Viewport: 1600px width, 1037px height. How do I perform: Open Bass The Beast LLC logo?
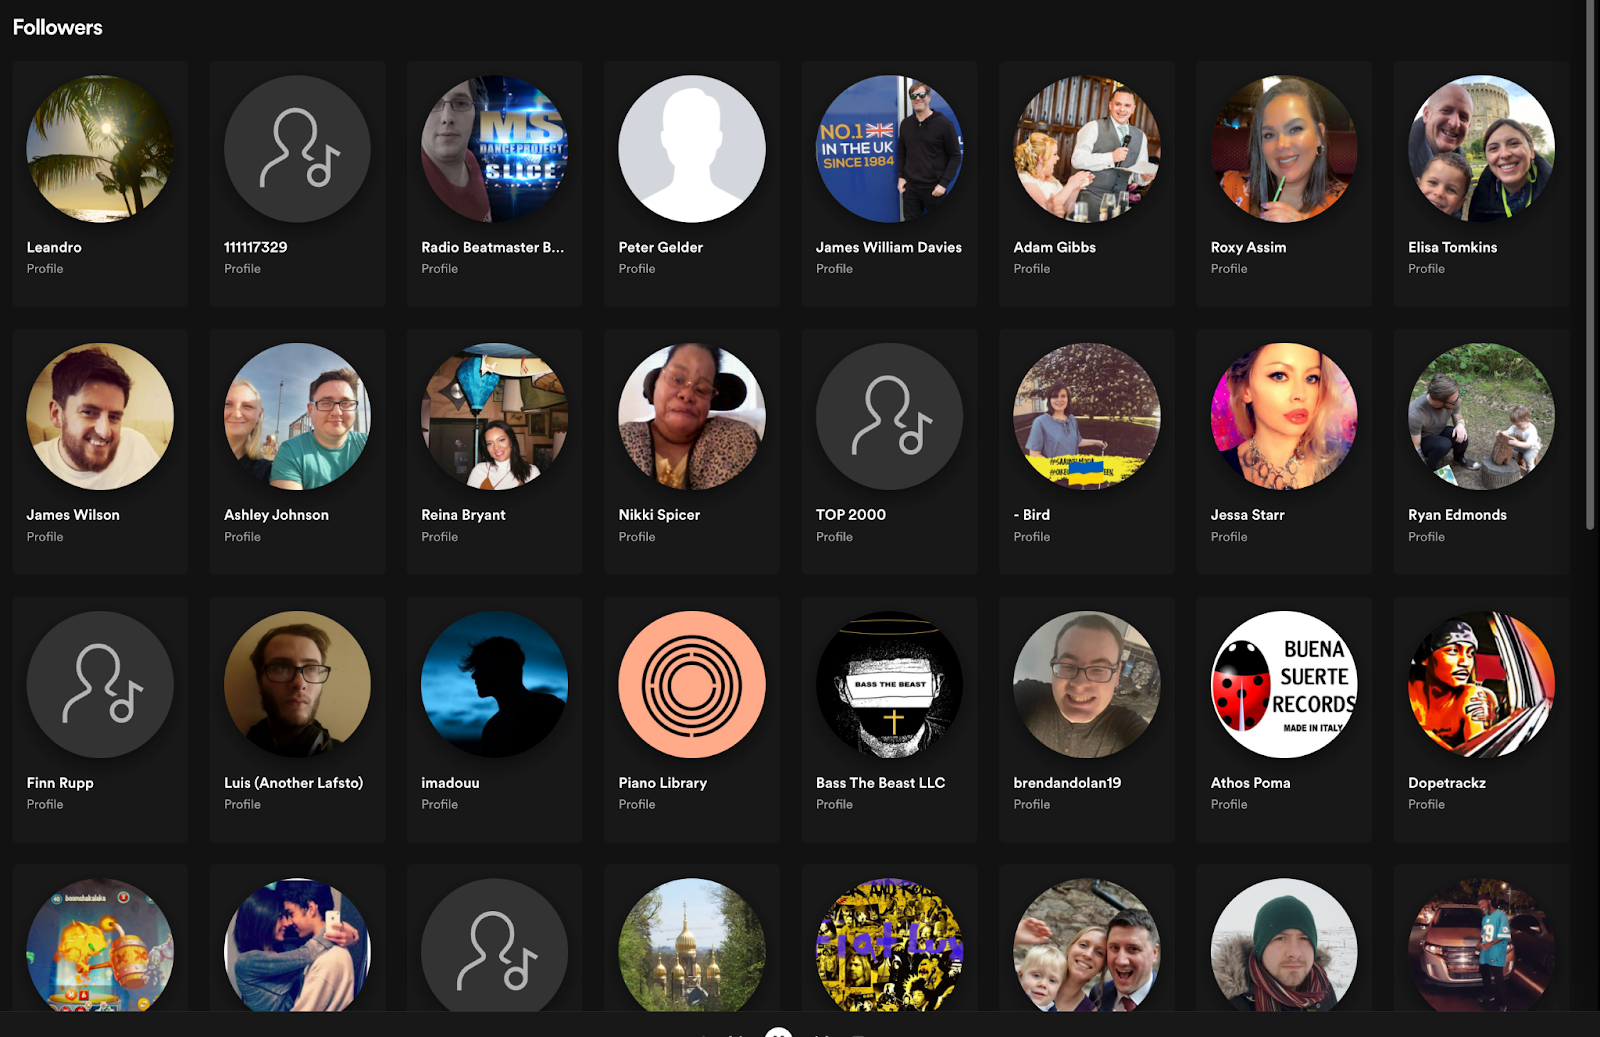(x=889, y=685)
